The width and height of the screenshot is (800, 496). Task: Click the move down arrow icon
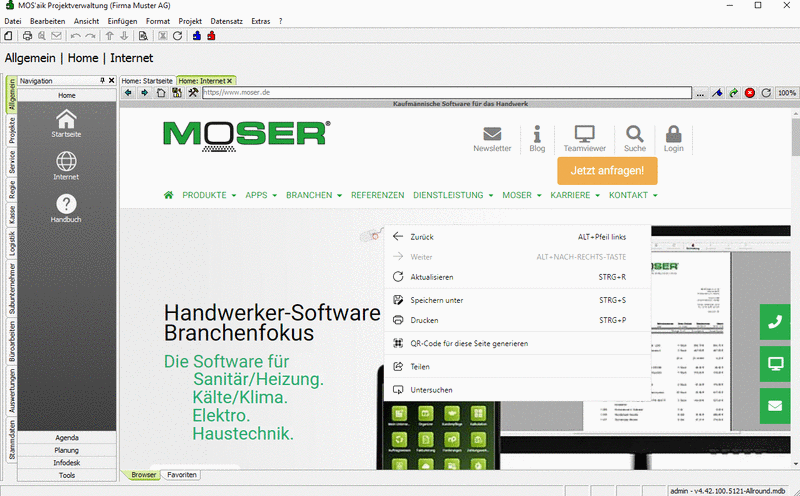tap(124, 36)
